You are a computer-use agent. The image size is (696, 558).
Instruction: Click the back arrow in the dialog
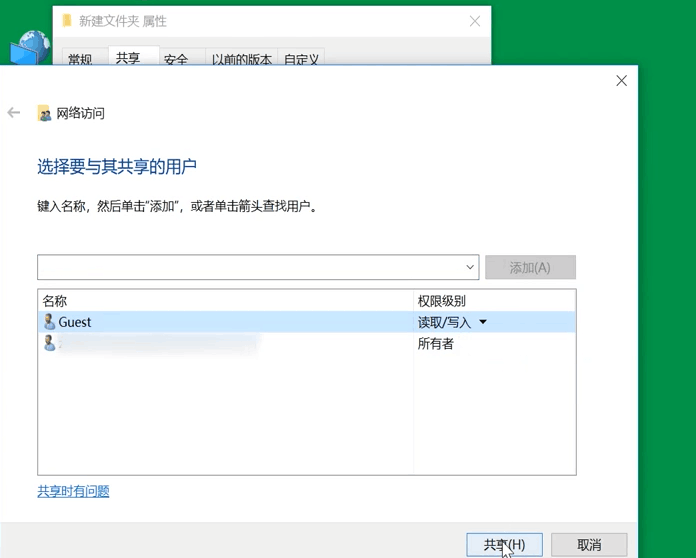click(14, 113)
